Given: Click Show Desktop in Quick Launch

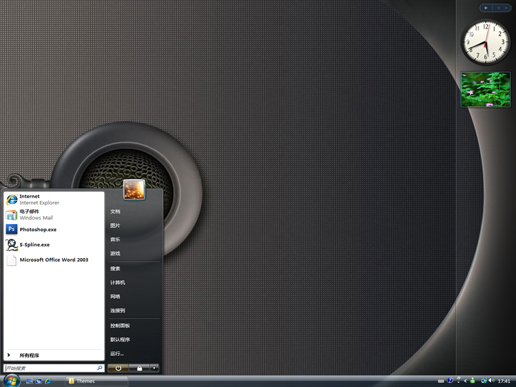Looking at the screenshot, I should click(x=29, y=381).
